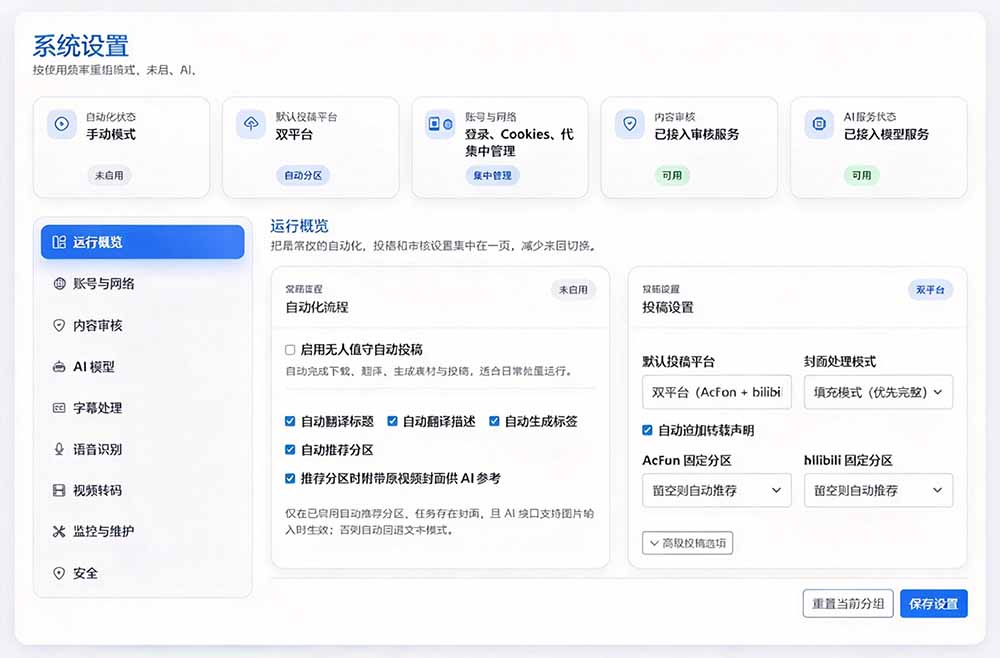Click the subtitle icon beside 字幕处理
The height and width of the screenshot is (658, 1000).
pos(59,408)
